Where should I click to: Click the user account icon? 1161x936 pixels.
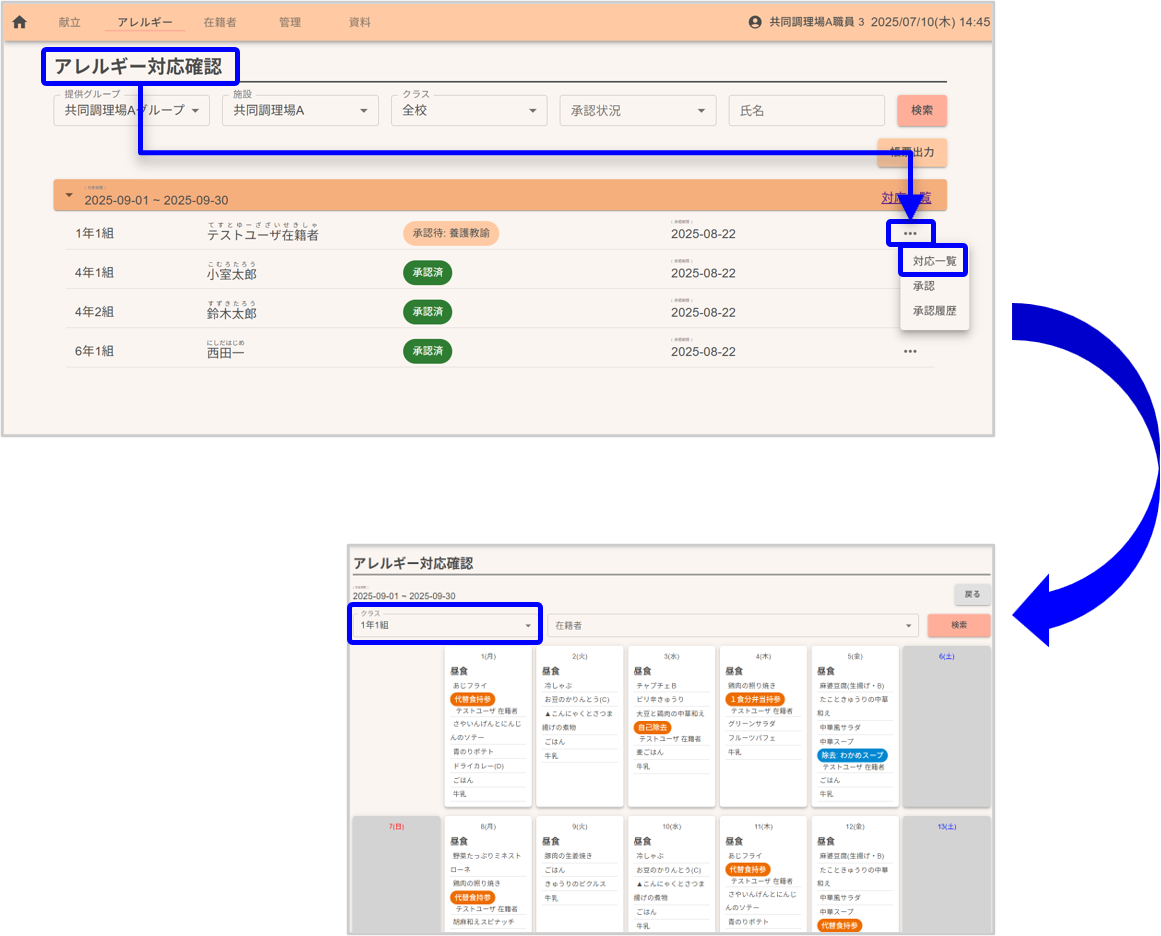pos(755,22)
